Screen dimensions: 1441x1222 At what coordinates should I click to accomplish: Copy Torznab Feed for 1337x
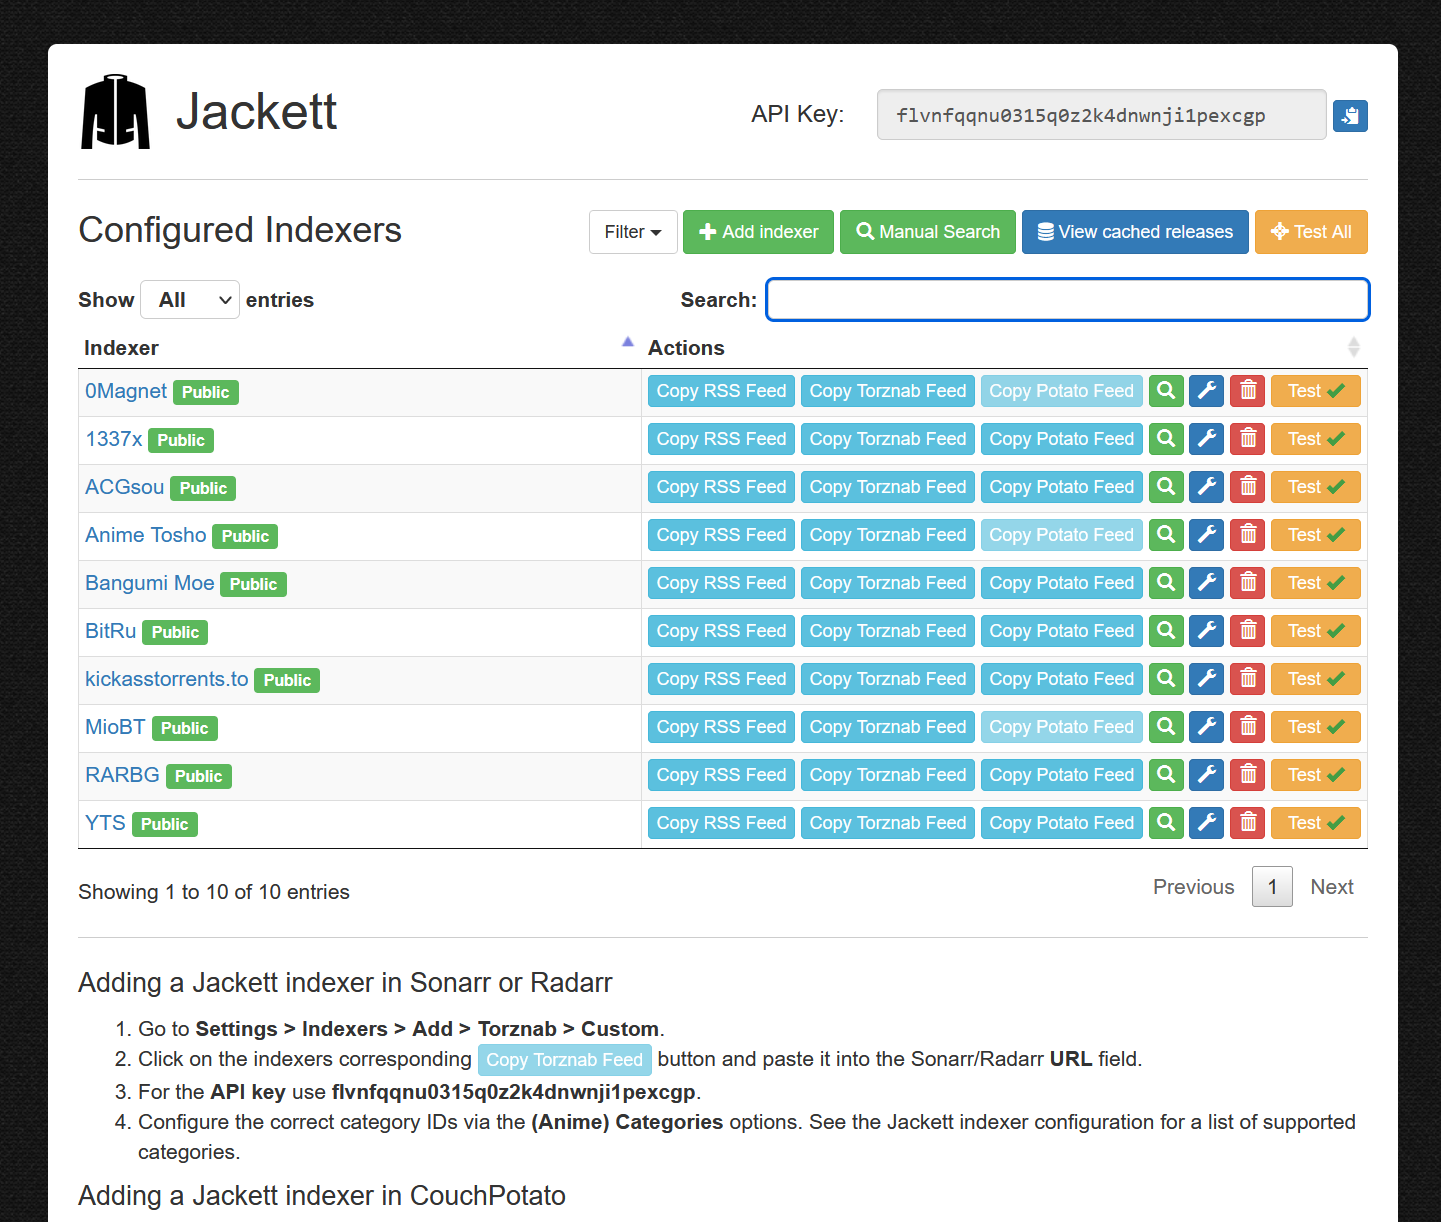(888, 439)
